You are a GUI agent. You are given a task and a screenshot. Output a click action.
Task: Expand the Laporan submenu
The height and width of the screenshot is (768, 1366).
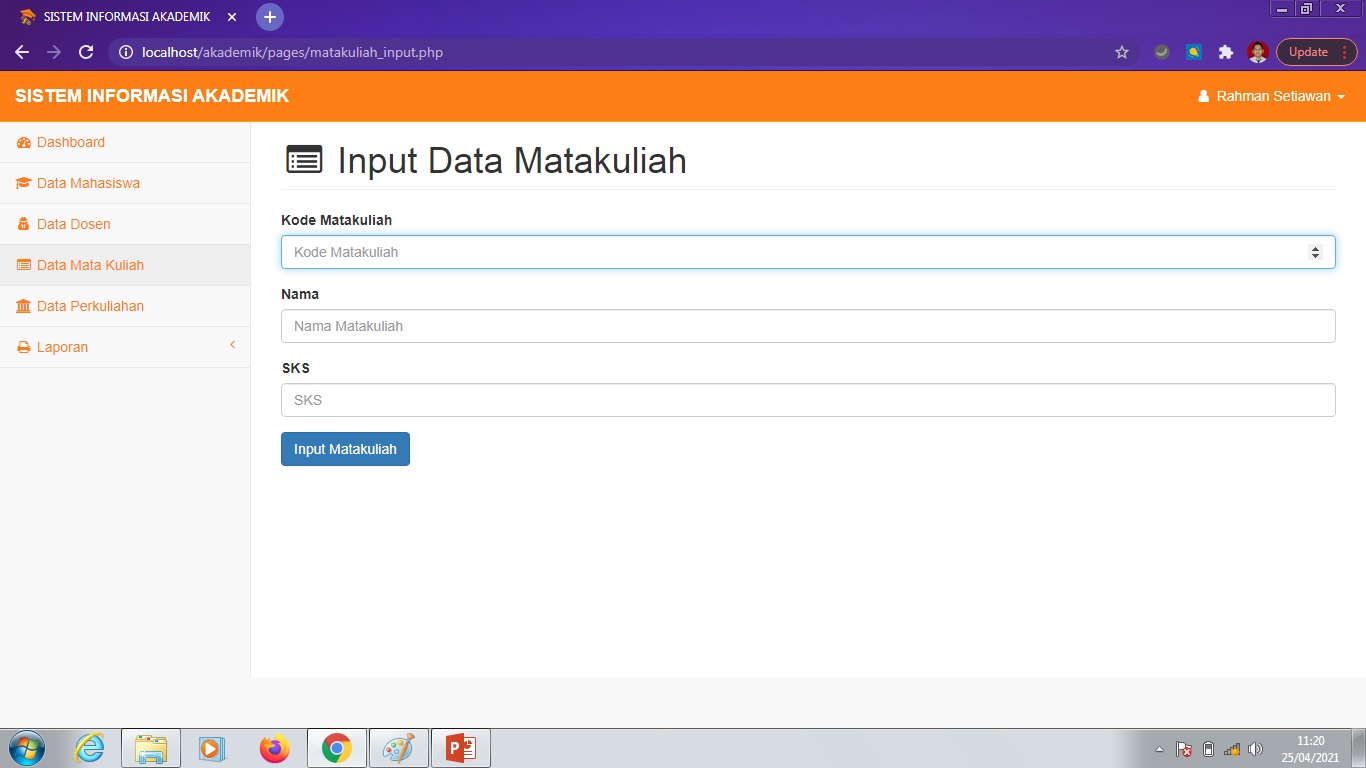tap(63, 346)
